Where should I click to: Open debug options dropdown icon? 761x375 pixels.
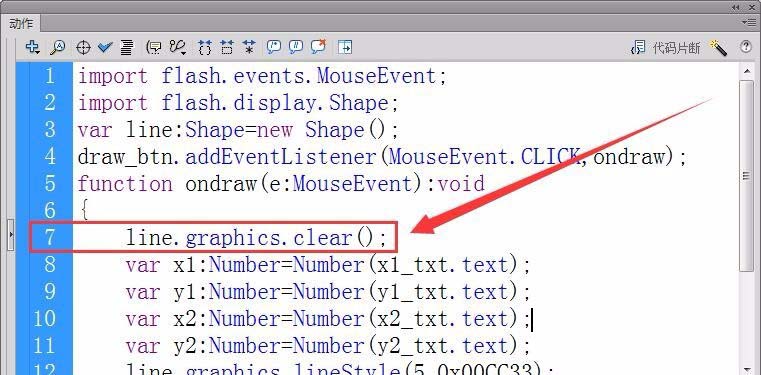(x=178, y=47)
